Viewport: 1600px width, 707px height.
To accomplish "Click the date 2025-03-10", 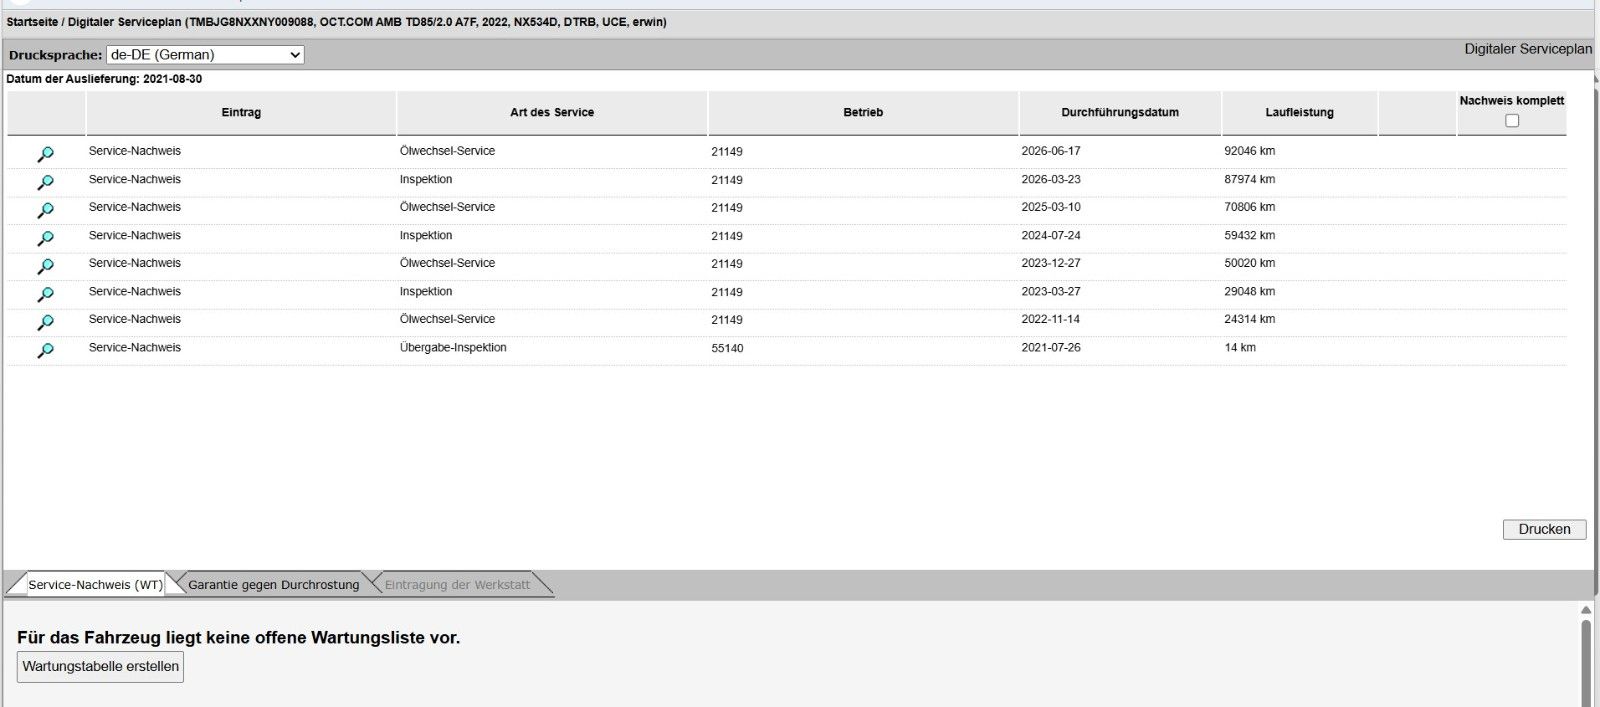I will [x=1051, y=207].
